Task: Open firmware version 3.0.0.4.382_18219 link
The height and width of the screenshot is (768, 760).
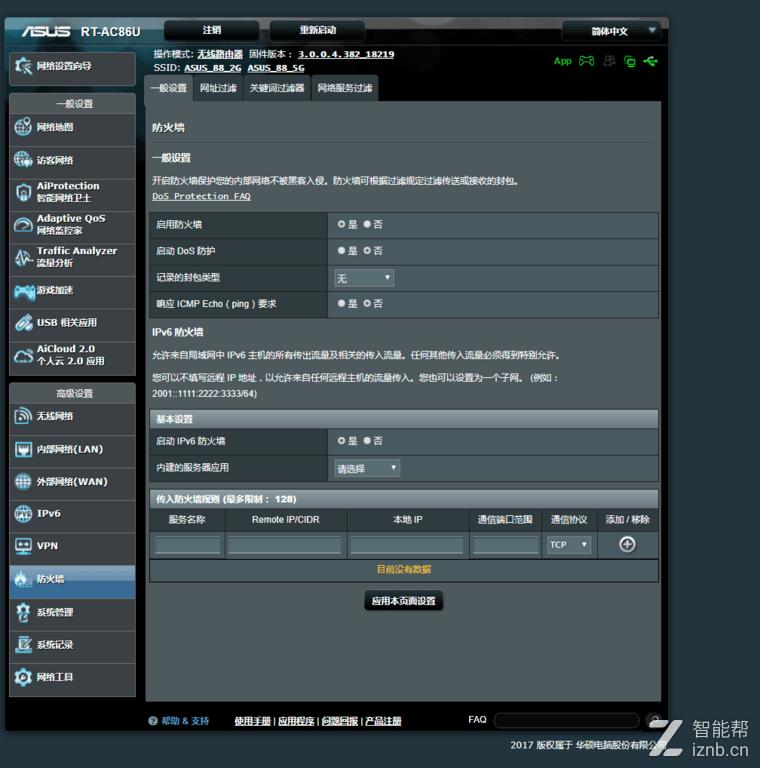Action: click(x=346, y=54)
